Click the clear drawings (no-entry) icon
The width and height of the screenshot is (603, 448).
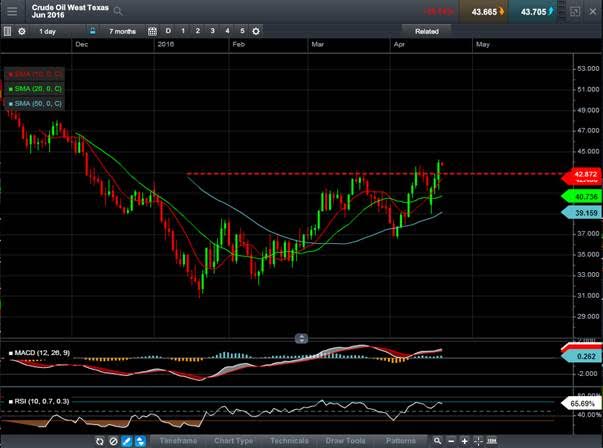click(x=113, y=441)
